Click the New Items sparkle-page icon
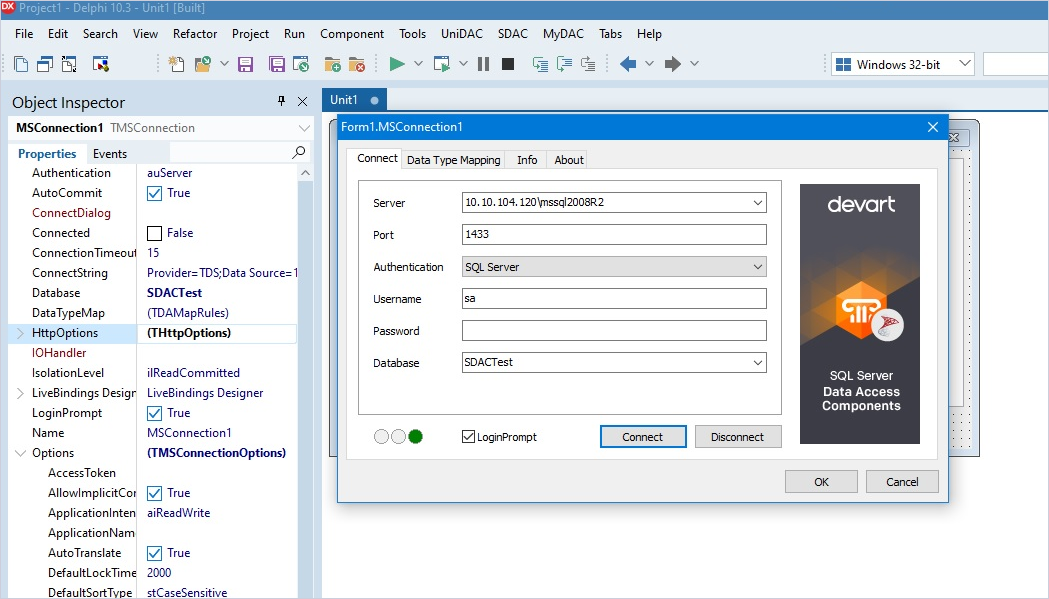The height and width of the screenshot is (599, 1049). click(176, 64)
